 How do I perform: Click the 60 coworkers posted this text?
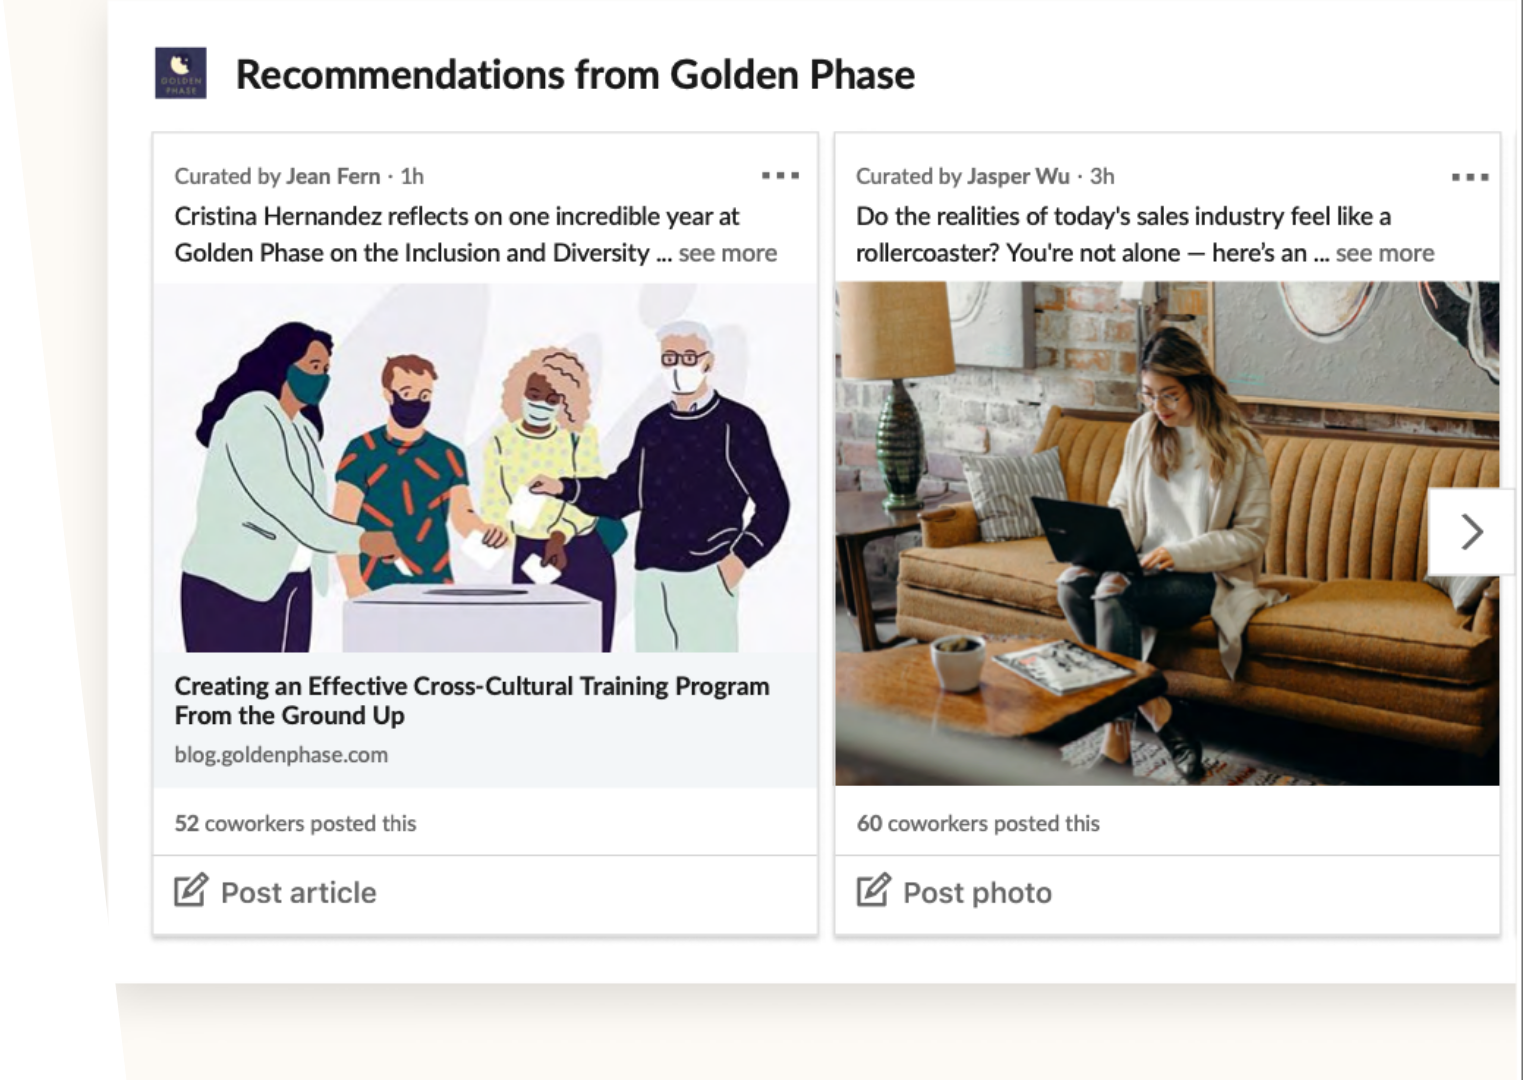pyautogui.click(x=978, y=823)
